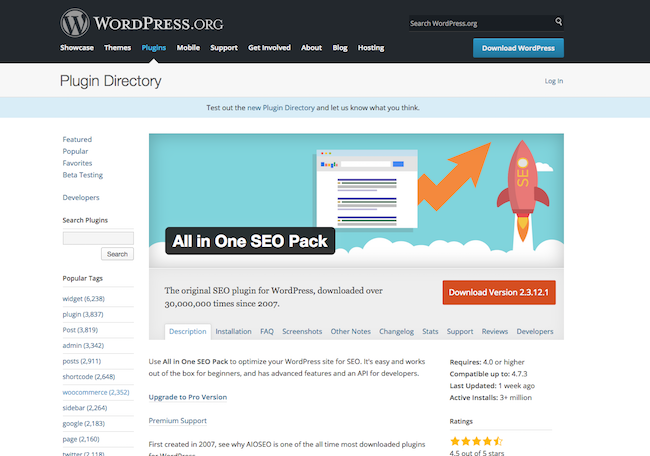Click the Log In link
650x456 pixels.
click(x=554, y=81)
